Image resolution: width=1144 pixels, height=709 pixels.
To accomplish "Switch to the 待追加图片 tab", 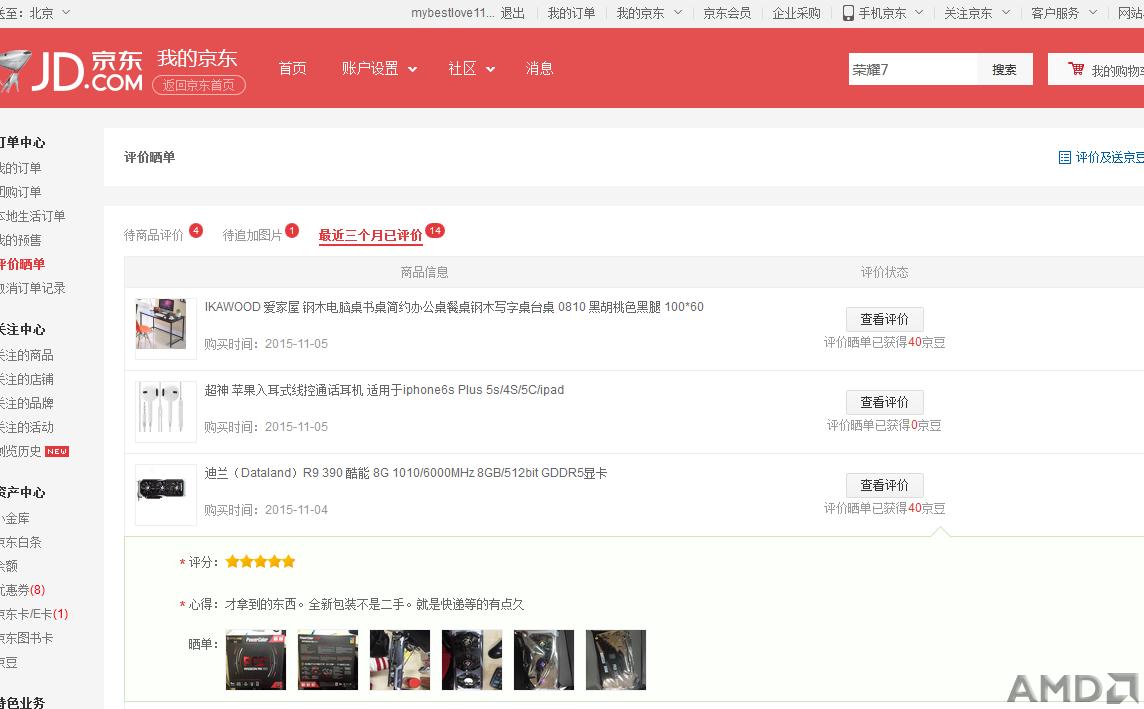I will pyautogui.click(x=252, y=235).
